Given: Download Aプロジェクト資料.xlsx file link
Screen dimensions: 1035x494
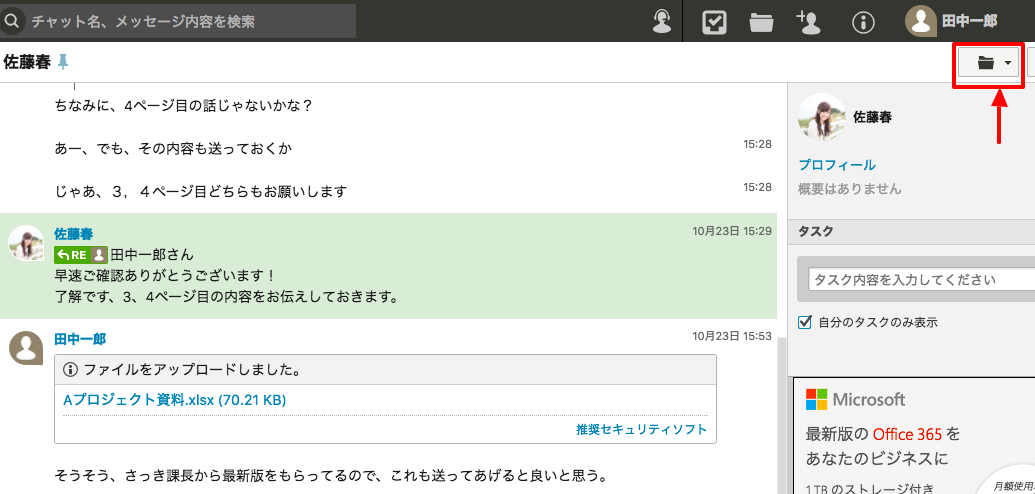Looking at the screenshot, I should pyautogui.click(x=174, y=400).
